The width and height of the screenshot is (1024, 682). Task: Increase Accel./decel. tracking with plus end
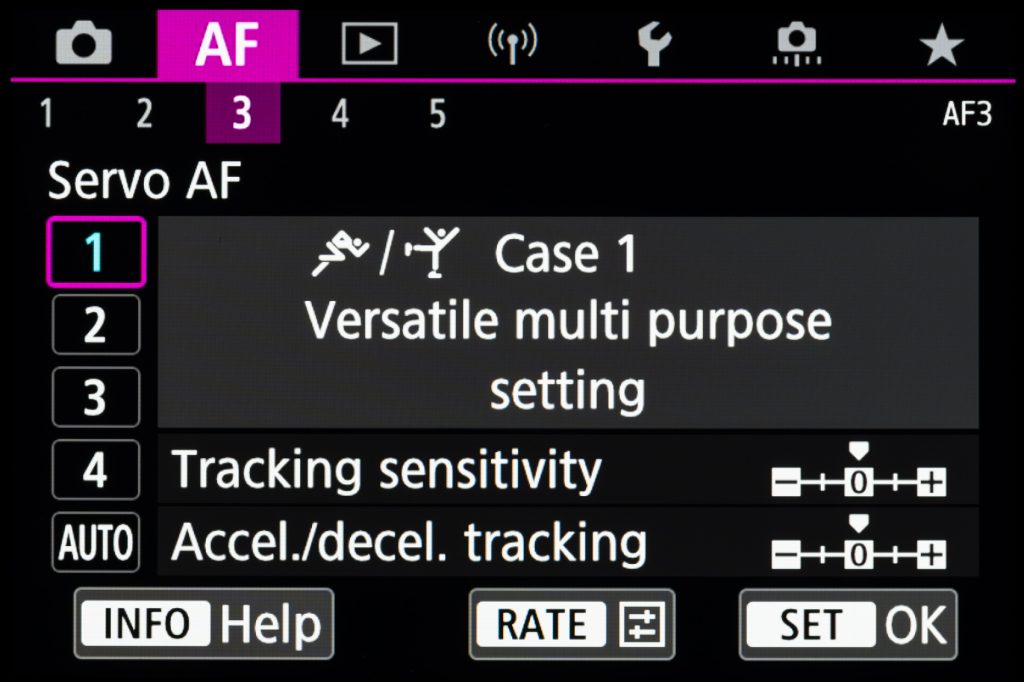click(931, 555)
